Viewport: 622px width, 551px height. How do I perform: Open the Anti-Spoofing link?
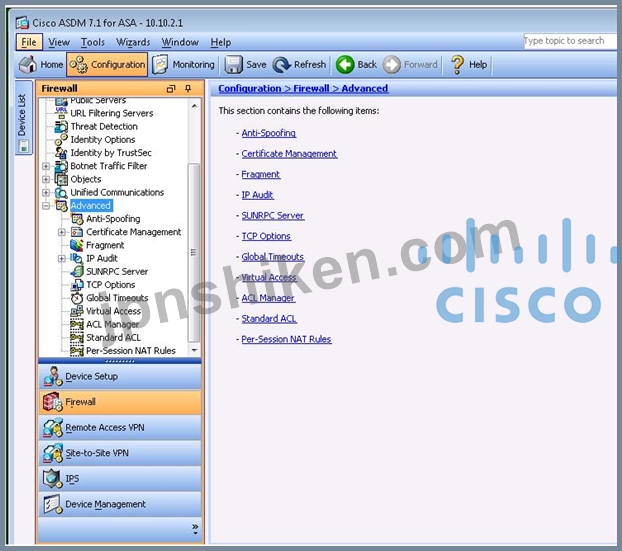(269, 133)
